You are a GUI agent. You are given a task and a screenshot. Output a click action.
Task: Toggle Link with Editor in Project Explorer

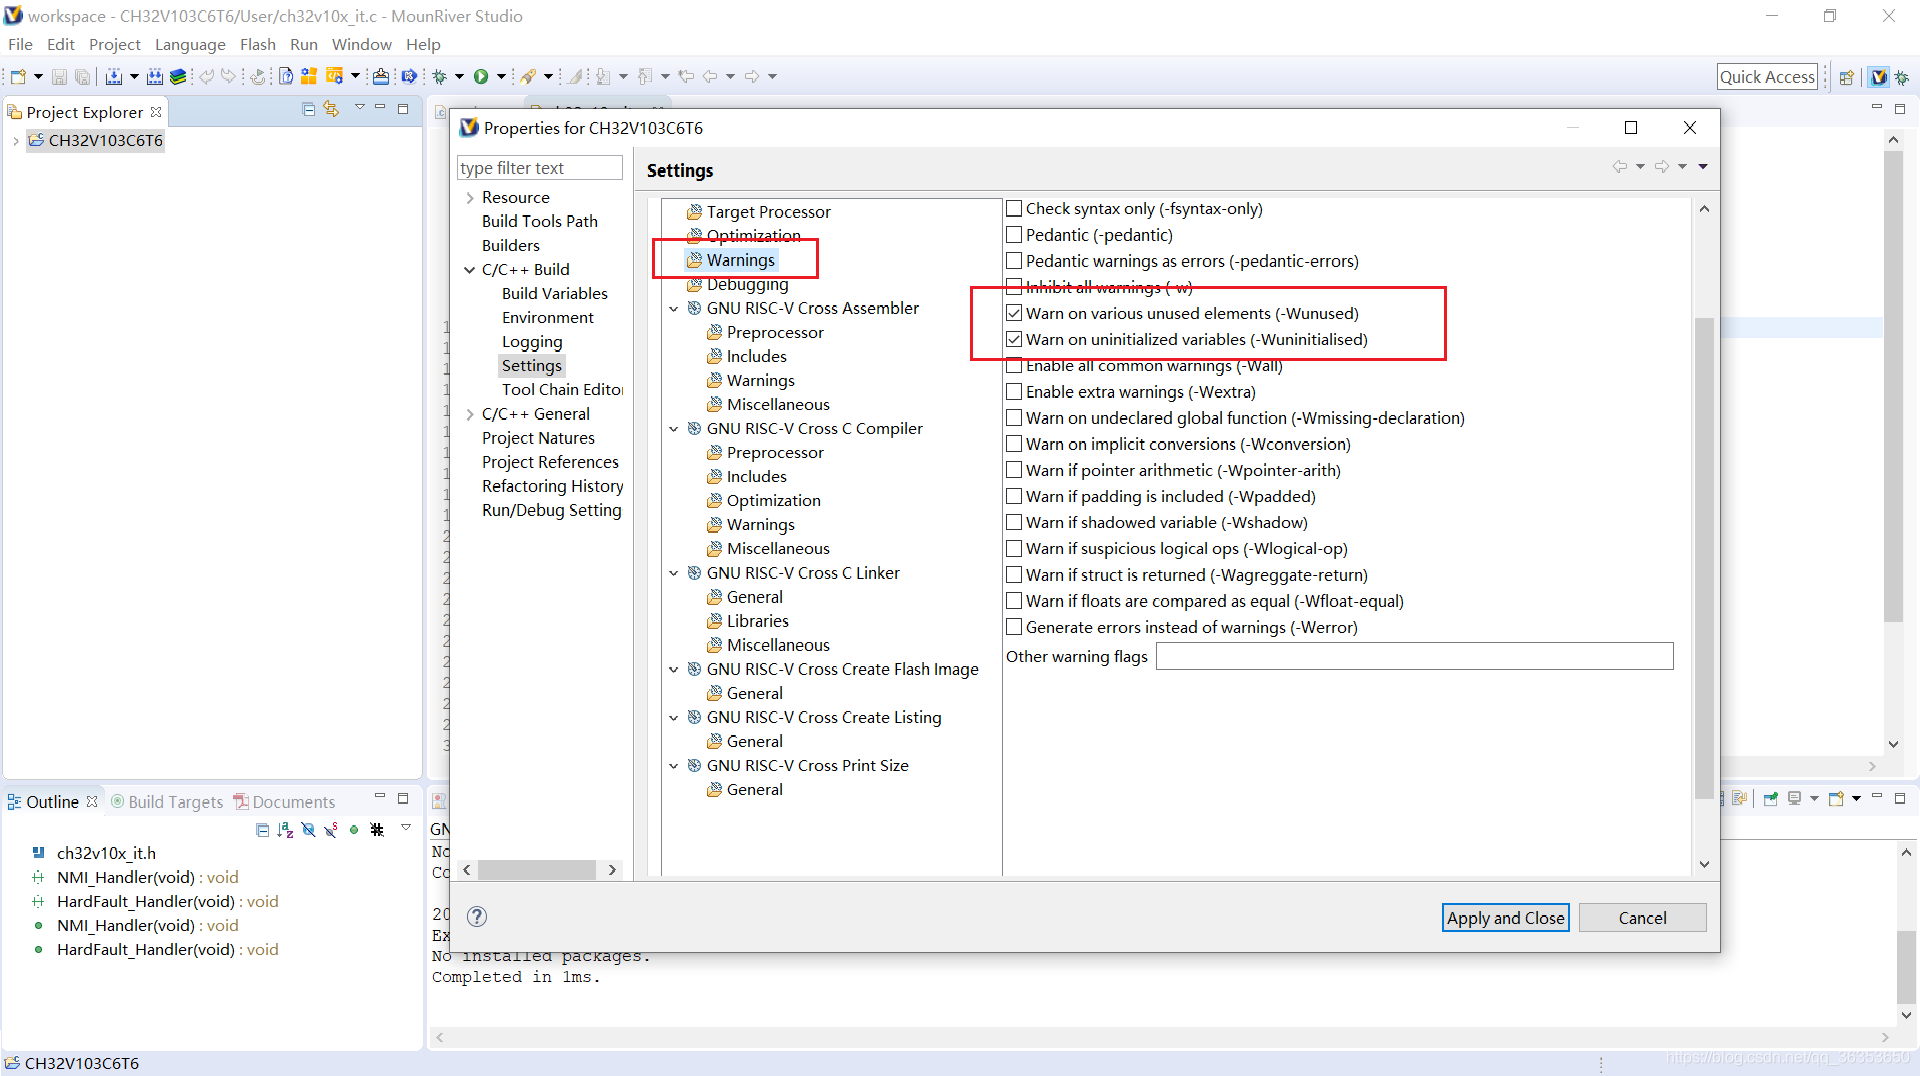click(x=331, y=109)
